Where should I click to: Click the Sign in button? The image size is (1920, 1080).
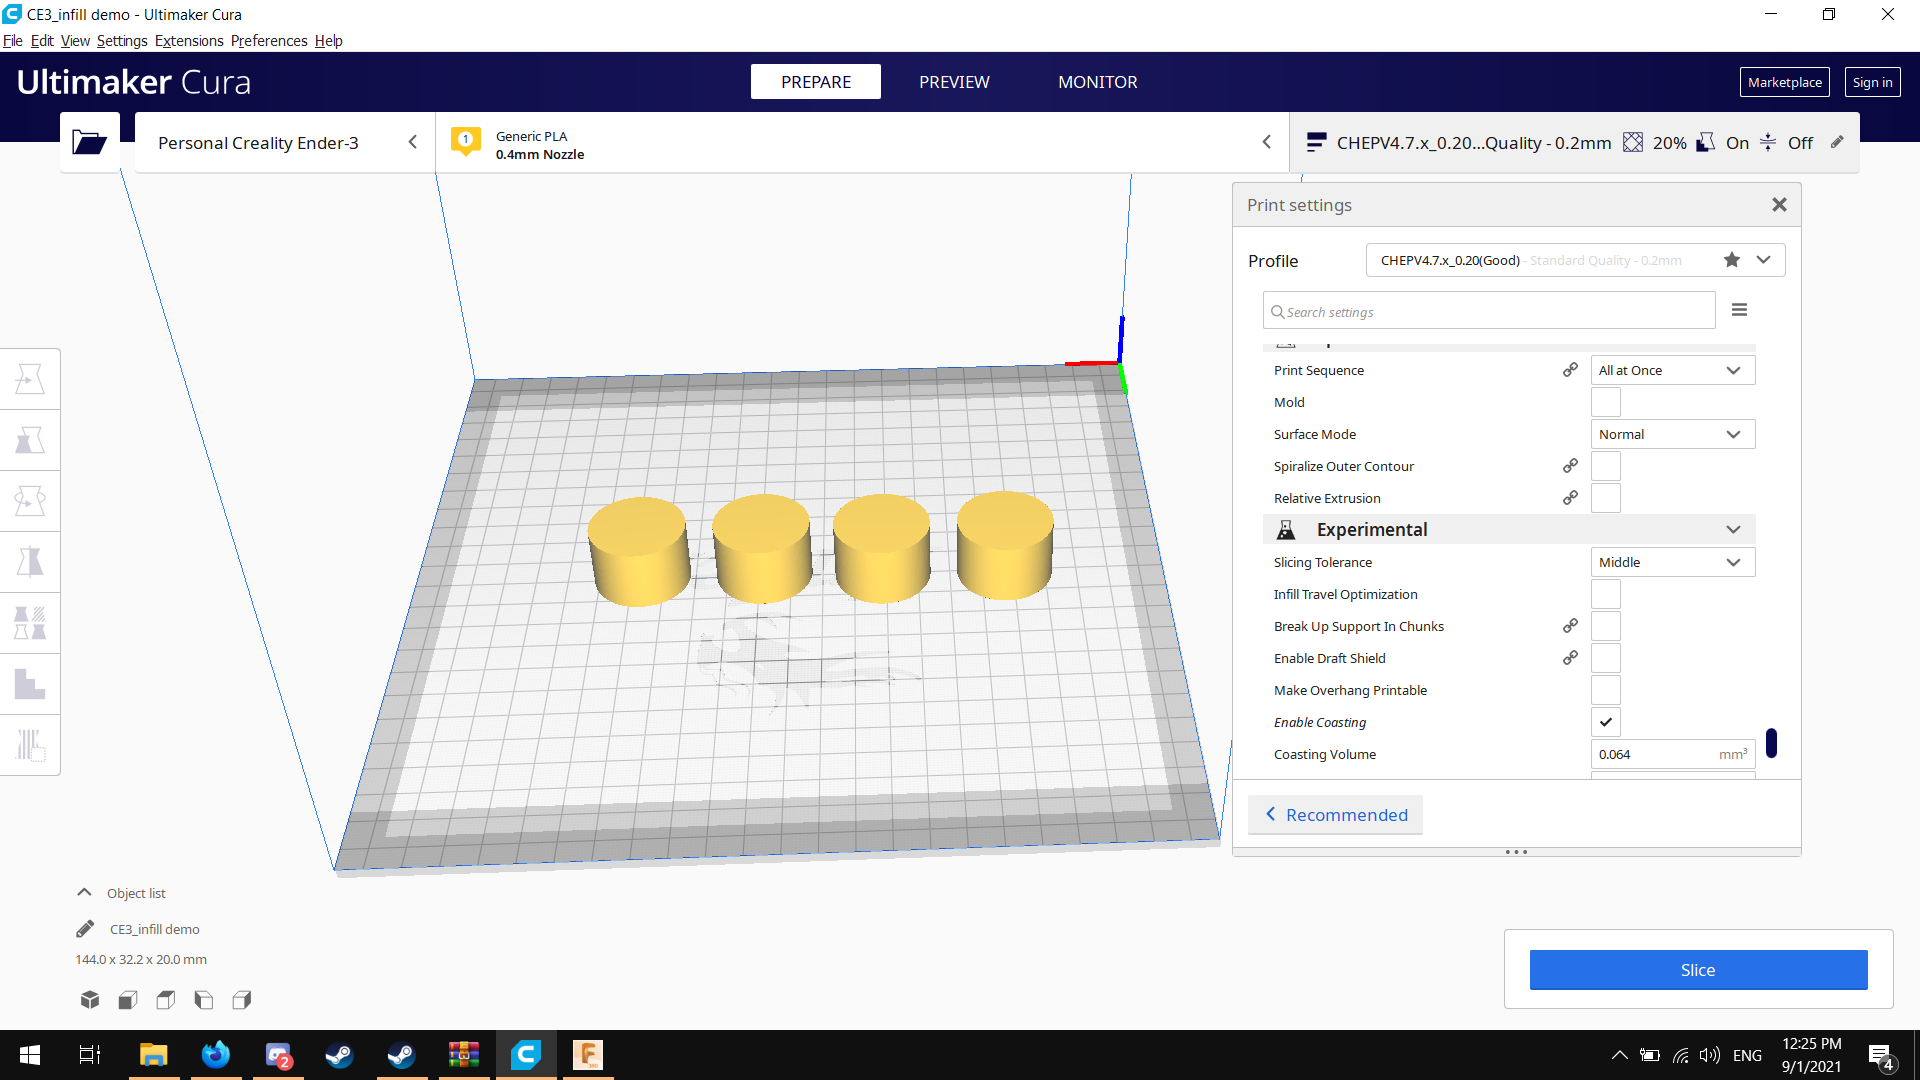pyautogui.click(x=1872, y=82)
